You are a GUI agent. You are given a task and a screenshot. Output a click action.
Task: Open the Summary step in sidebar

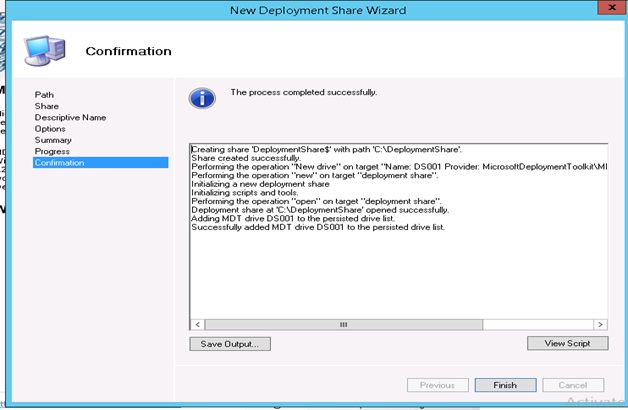pos(53,140)
